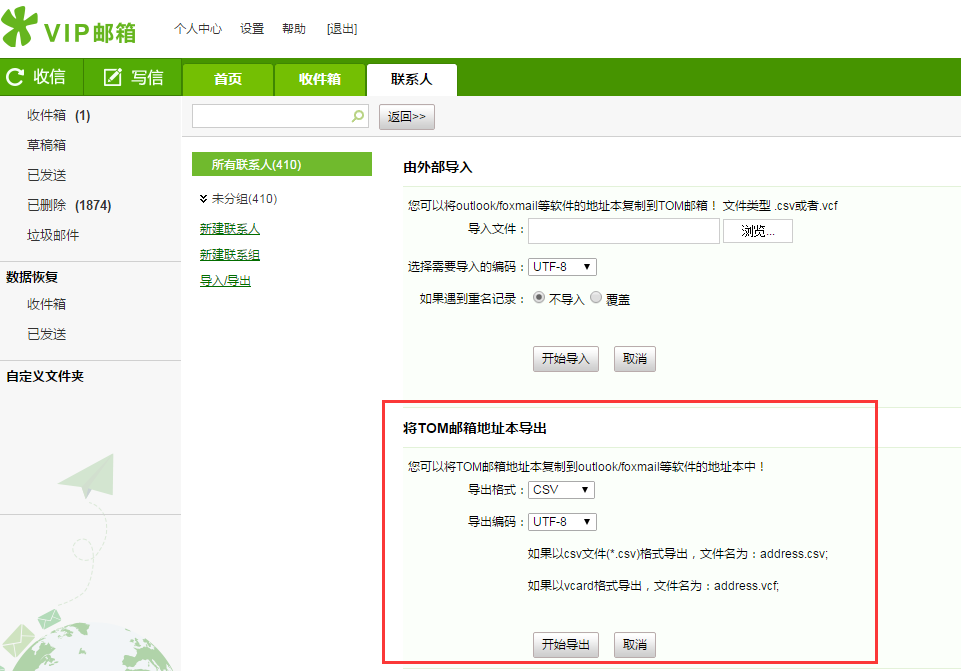Viewport: 961px width, 671px height.
Task: Open 已删除 (1874) folder
Action: click(69, 205)
